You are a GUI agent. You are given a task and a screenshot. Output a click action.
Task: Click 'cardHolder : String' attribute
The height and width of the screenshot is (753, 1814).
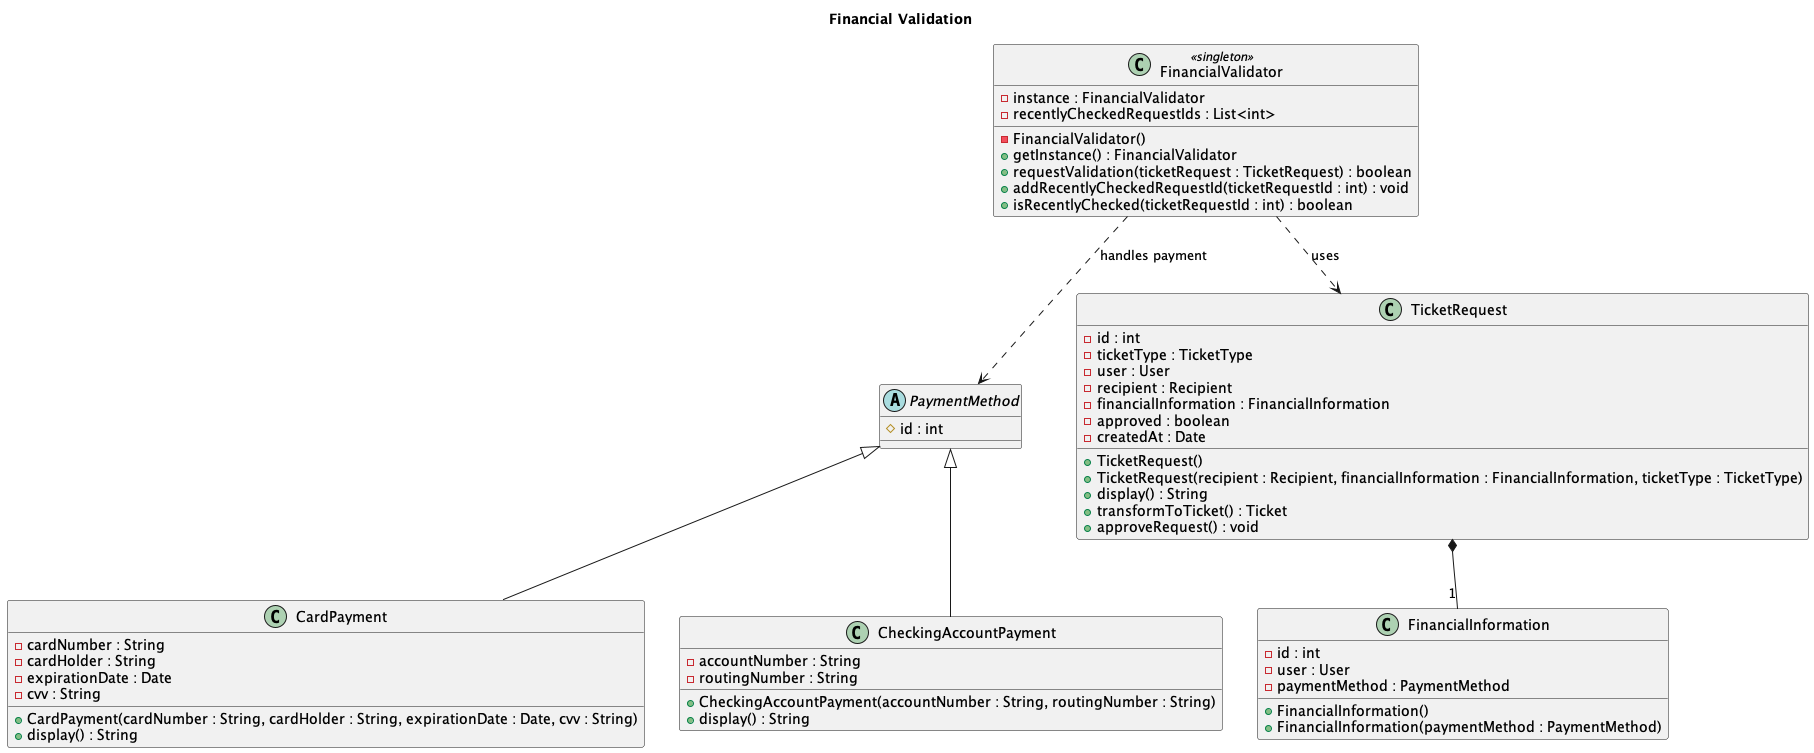(x=91, y=661)
